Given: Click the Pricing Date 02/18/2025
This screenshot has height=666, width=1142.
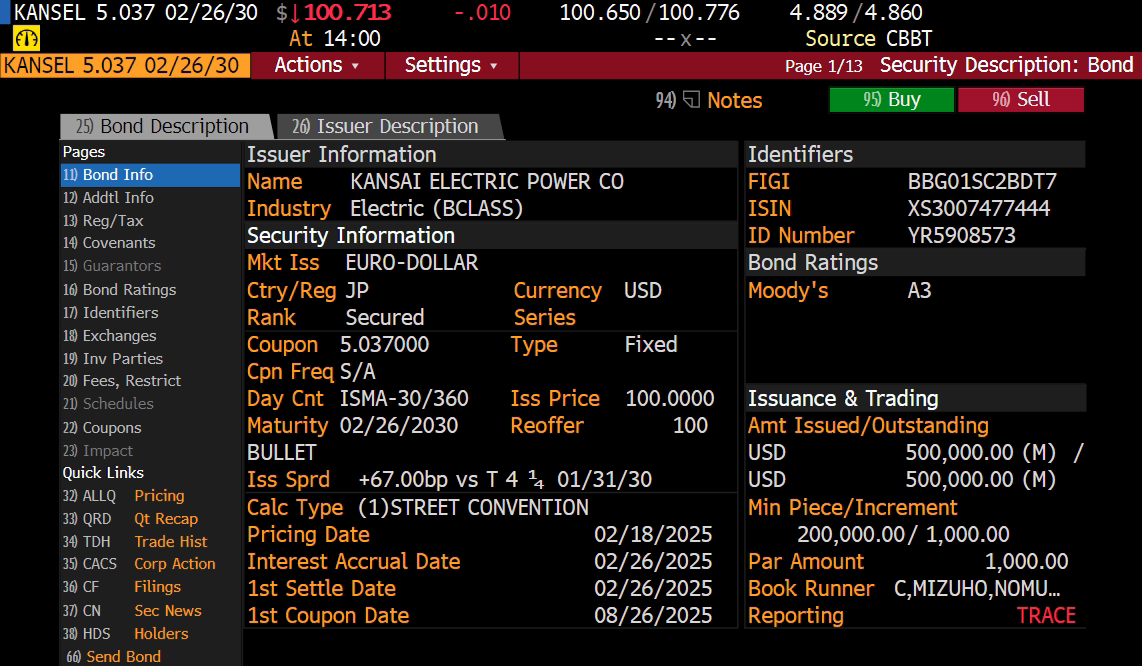Looking at the screenshot, I should [x=653, y=534].
